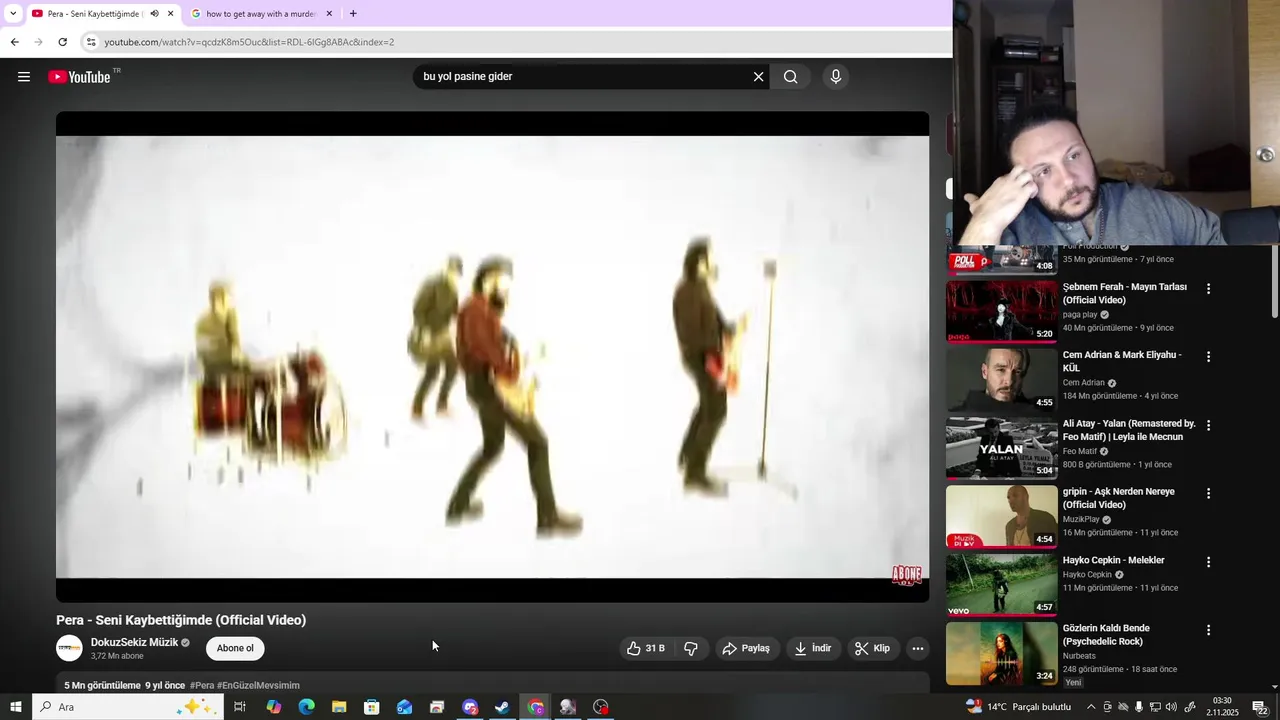Click the #Pera hashtag

coord(202,685)
